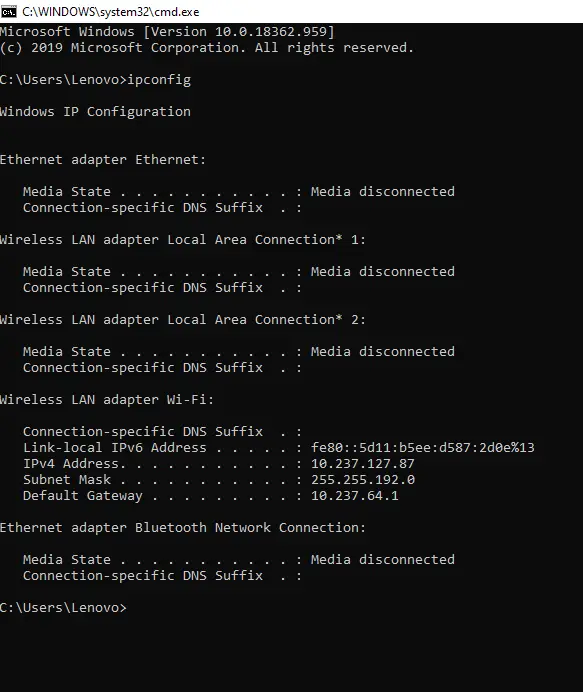This screenshot has width=583, height=692.
Task: Click the Windows IP Configuration heading
Action: click(95, 112)
